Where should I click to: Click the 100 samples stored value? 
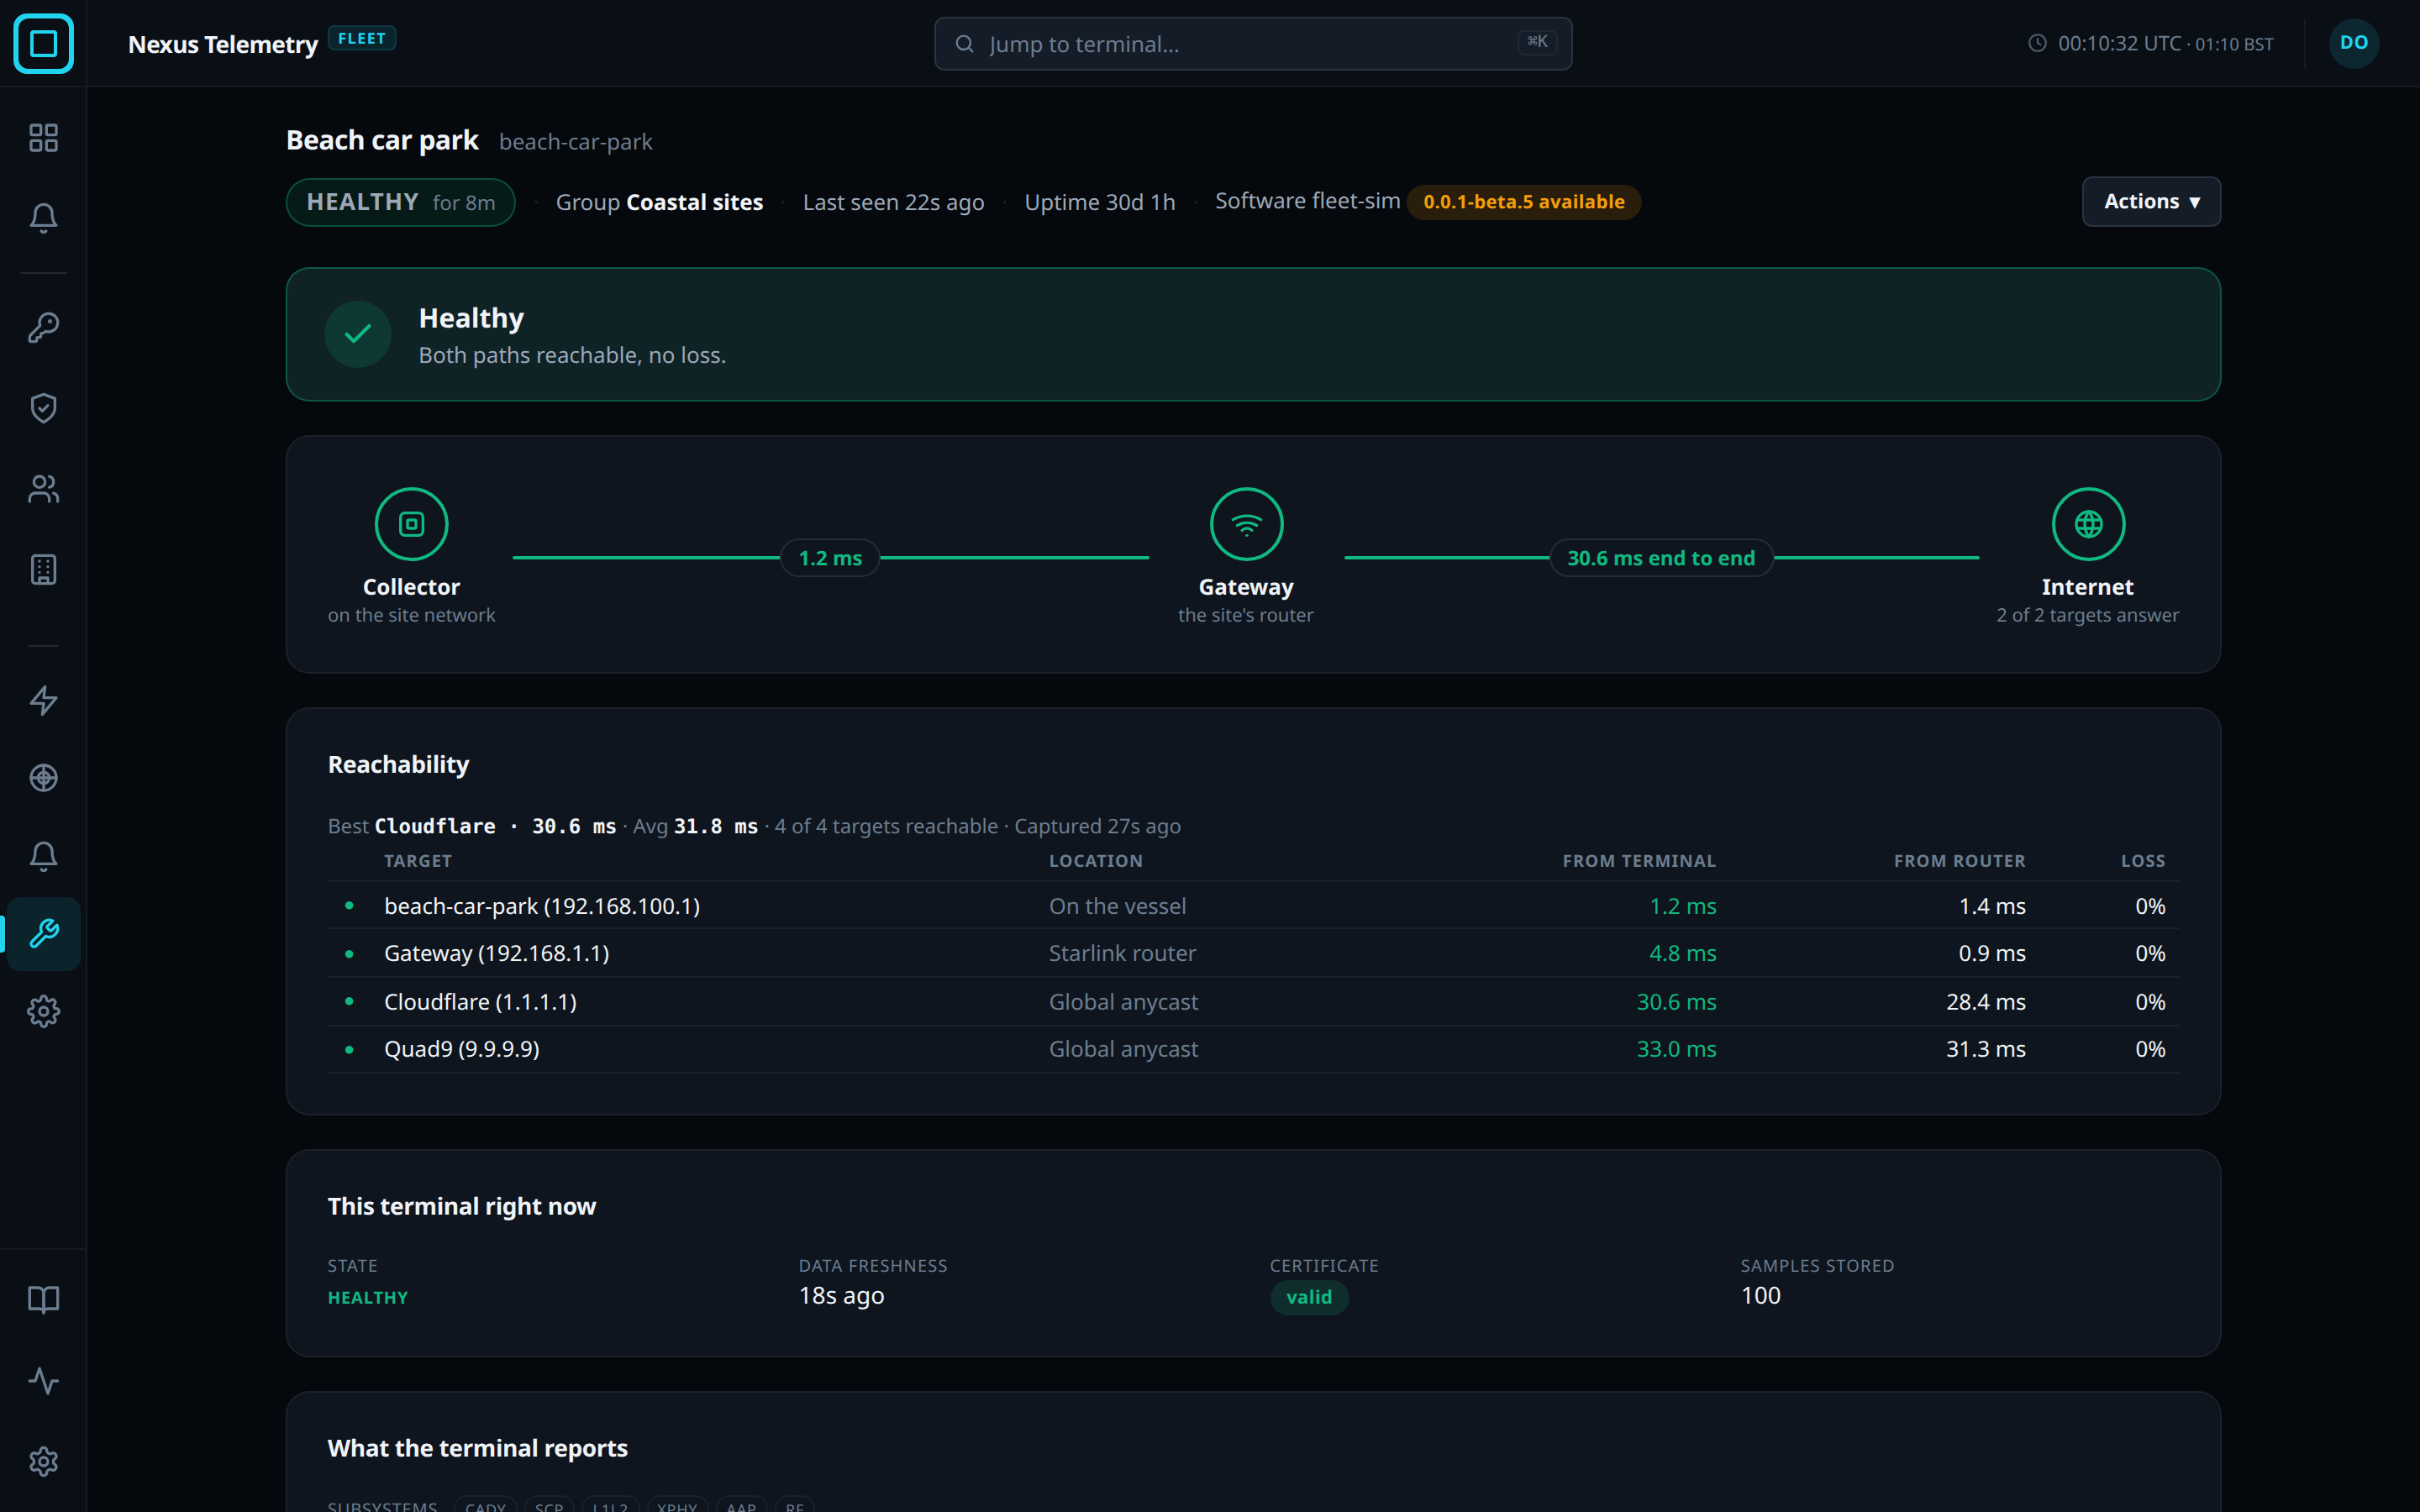coord(1760,1296)
